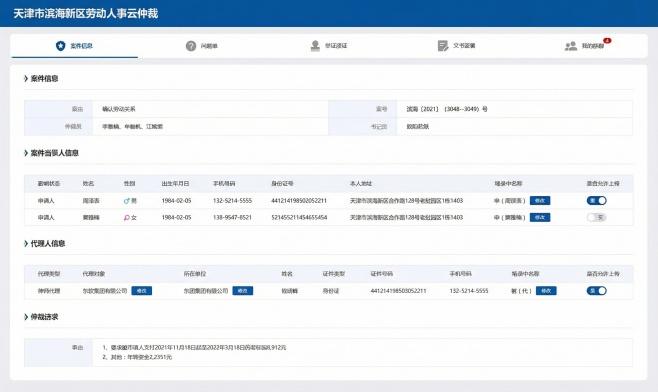Click the 确认劳动关系 case cause value
This screenshot has width=658, height=392.
(x=119, y=109)
